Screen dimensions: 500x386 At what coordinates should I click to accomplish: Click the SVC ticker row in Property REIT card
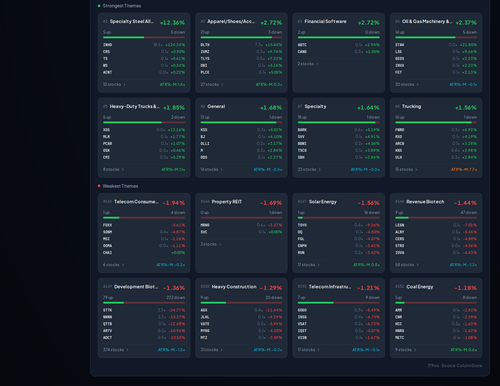(241, 232)
